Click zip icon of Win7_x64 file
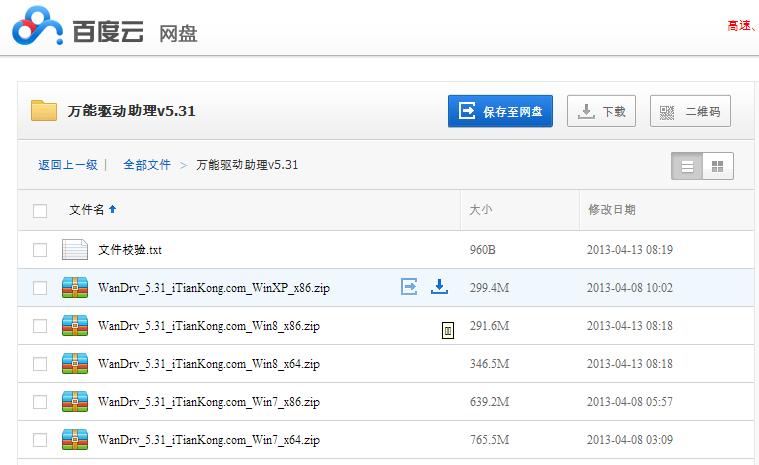The height and width of the screenshot is (465, 759). click(75, 439)
